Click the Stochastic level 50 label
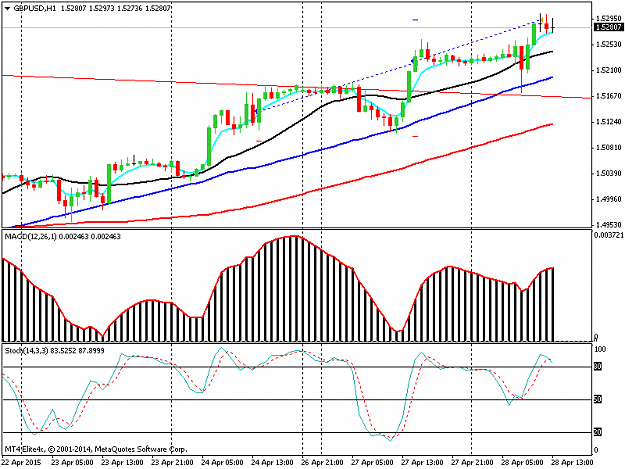 (598, 399)
